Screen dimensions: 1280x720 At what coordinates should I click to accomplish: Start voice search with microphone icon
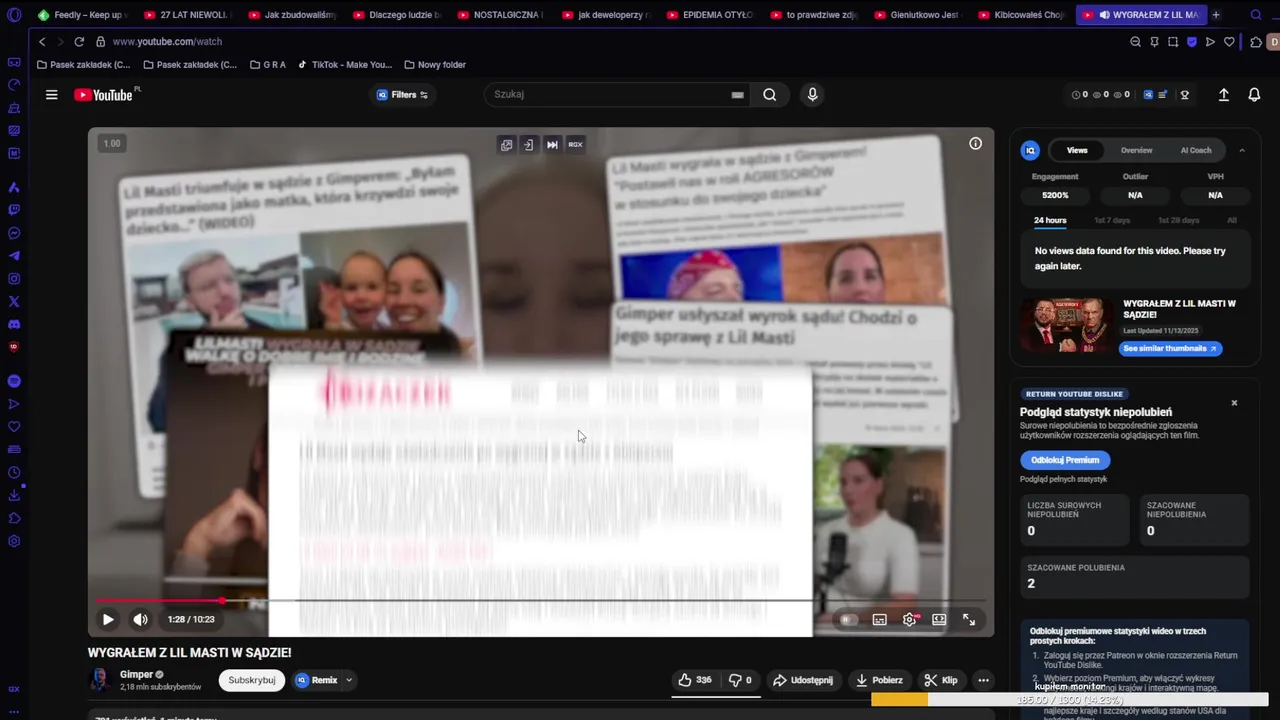[x=812, y=94]
